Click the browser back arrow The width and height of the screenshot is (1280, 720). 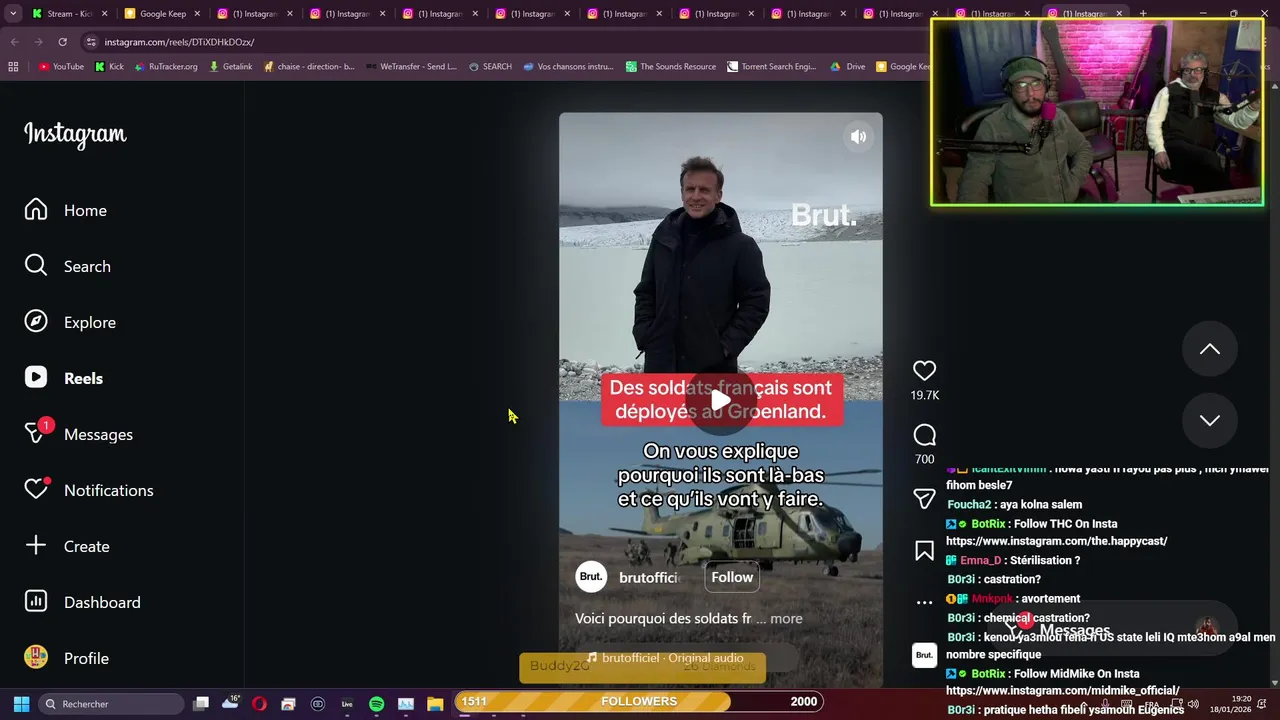14,42
